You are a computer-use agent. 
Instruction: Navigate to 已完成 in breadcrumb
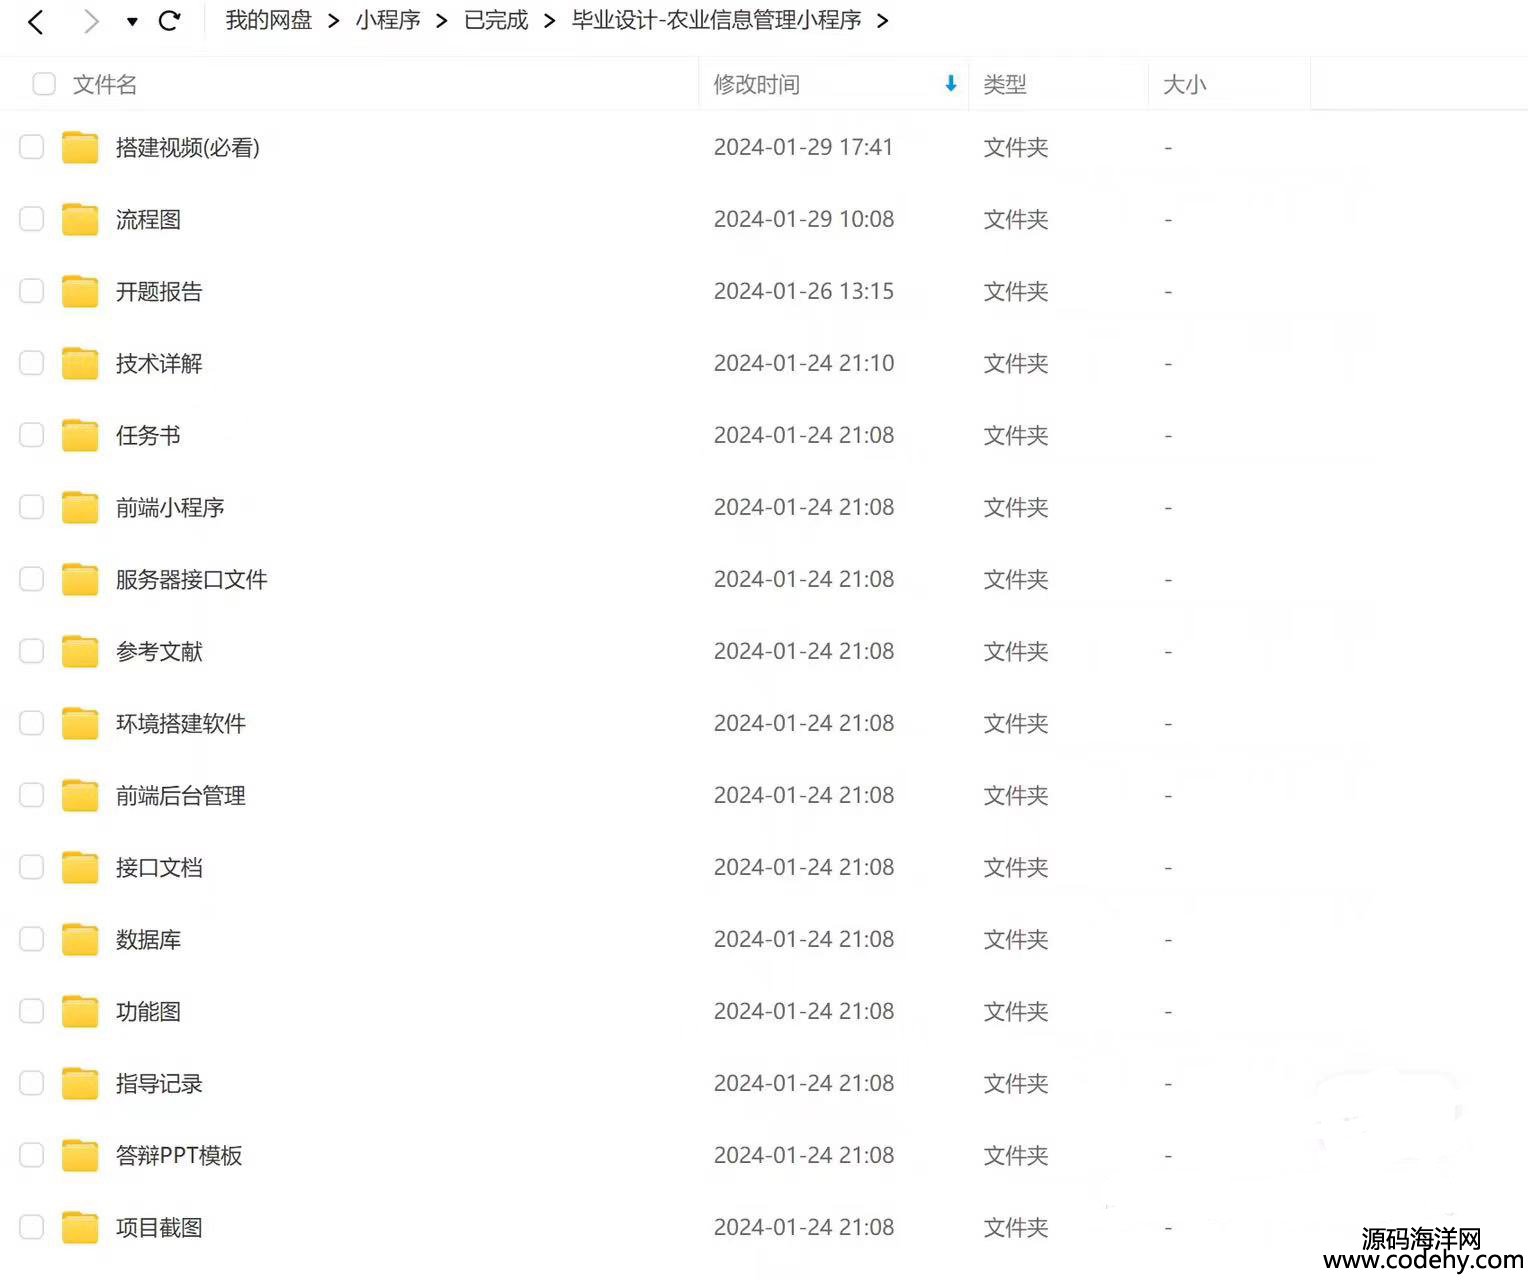point(496,20)
